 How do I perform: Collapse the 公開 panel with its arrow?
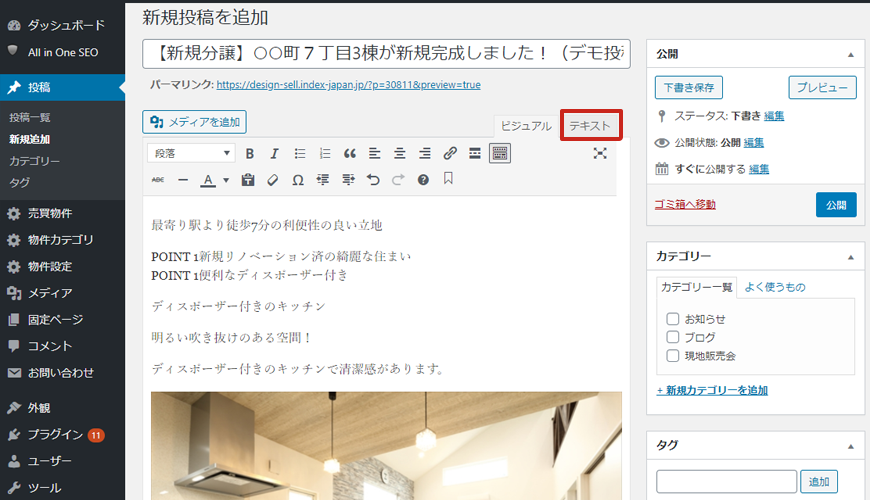(x=850, y=54)
